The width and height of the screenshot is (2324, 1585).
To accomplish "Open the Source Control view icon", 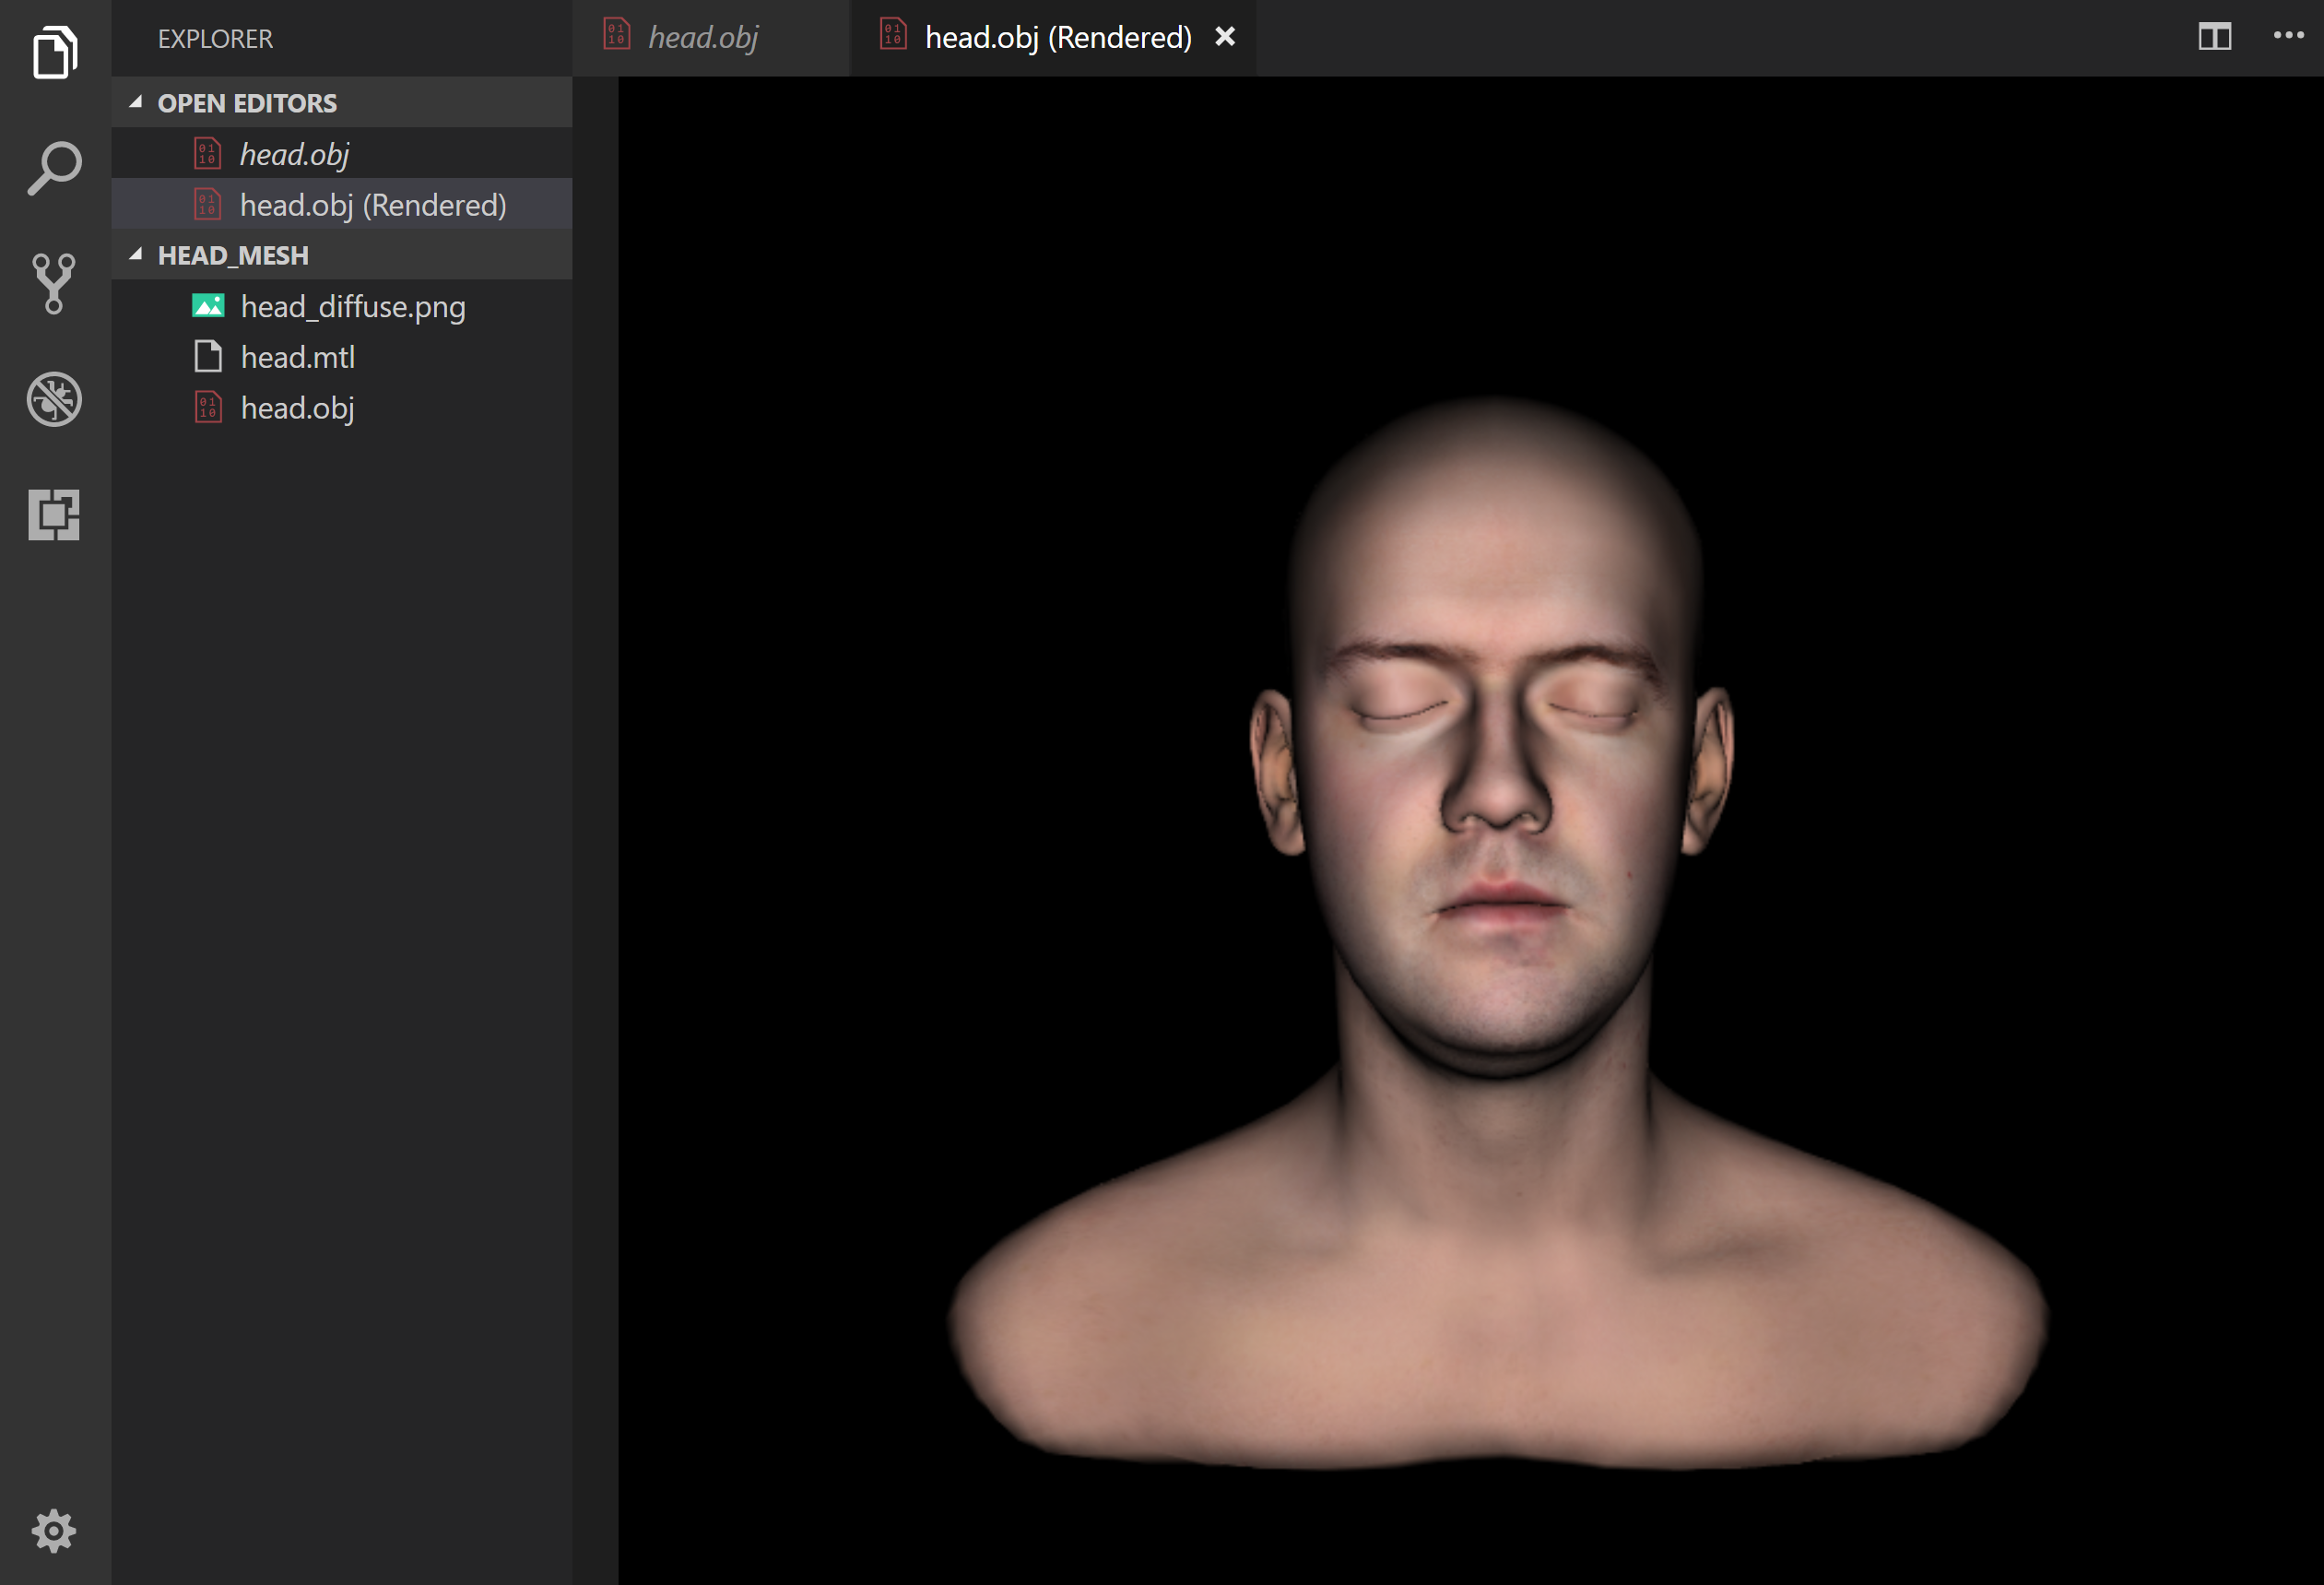I will [54, 283].
